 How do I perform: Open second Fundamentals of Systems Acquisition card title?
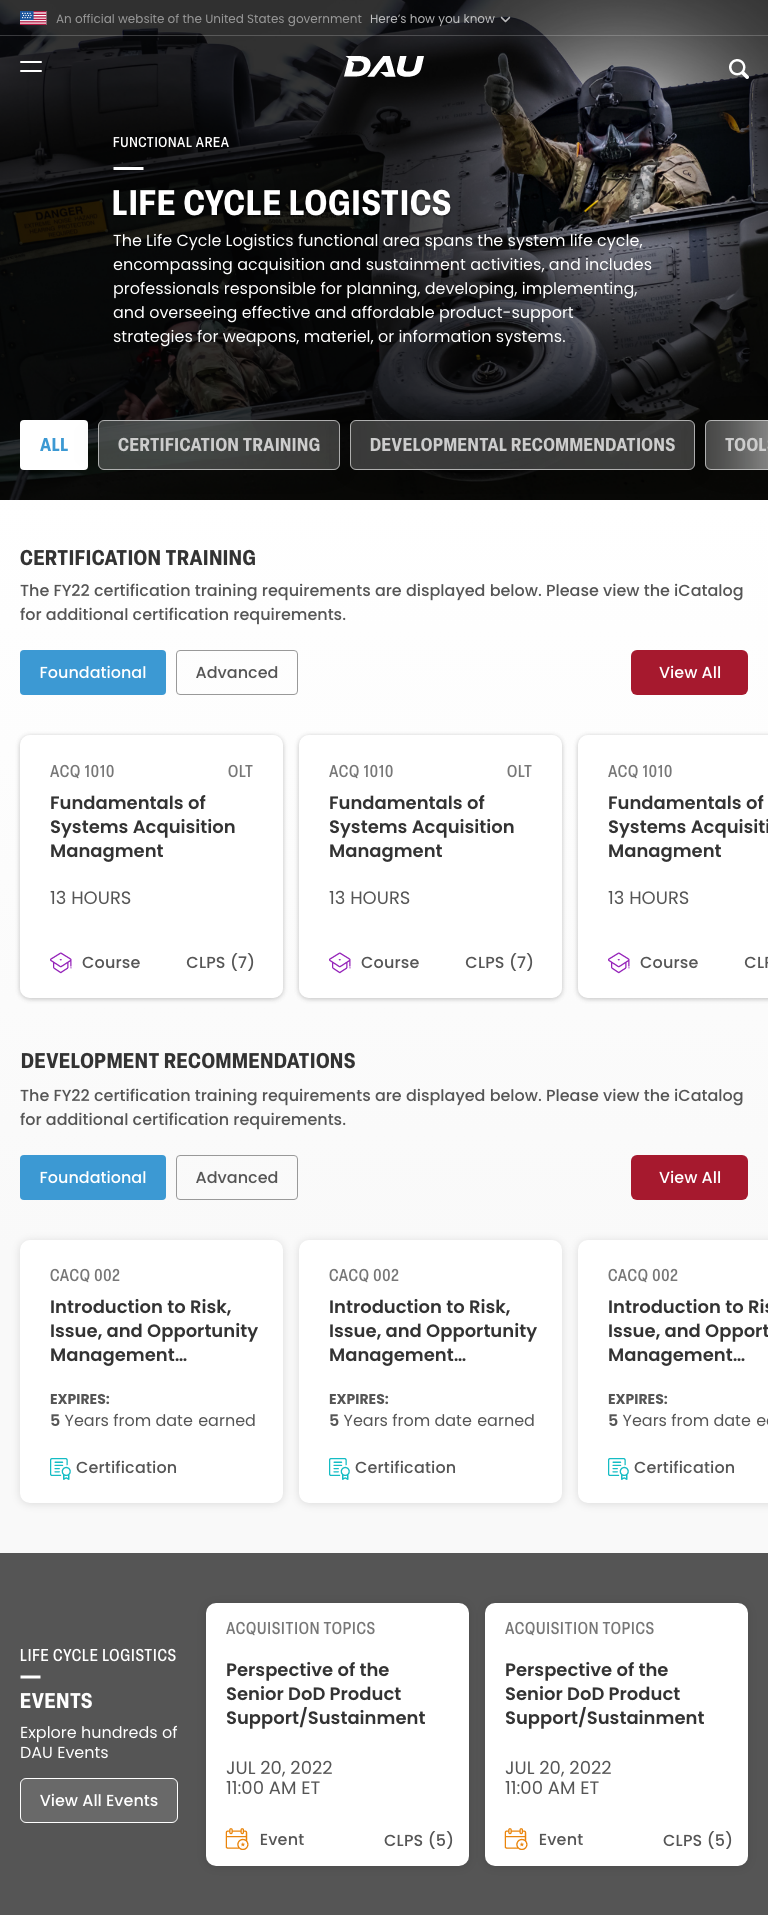421,827
